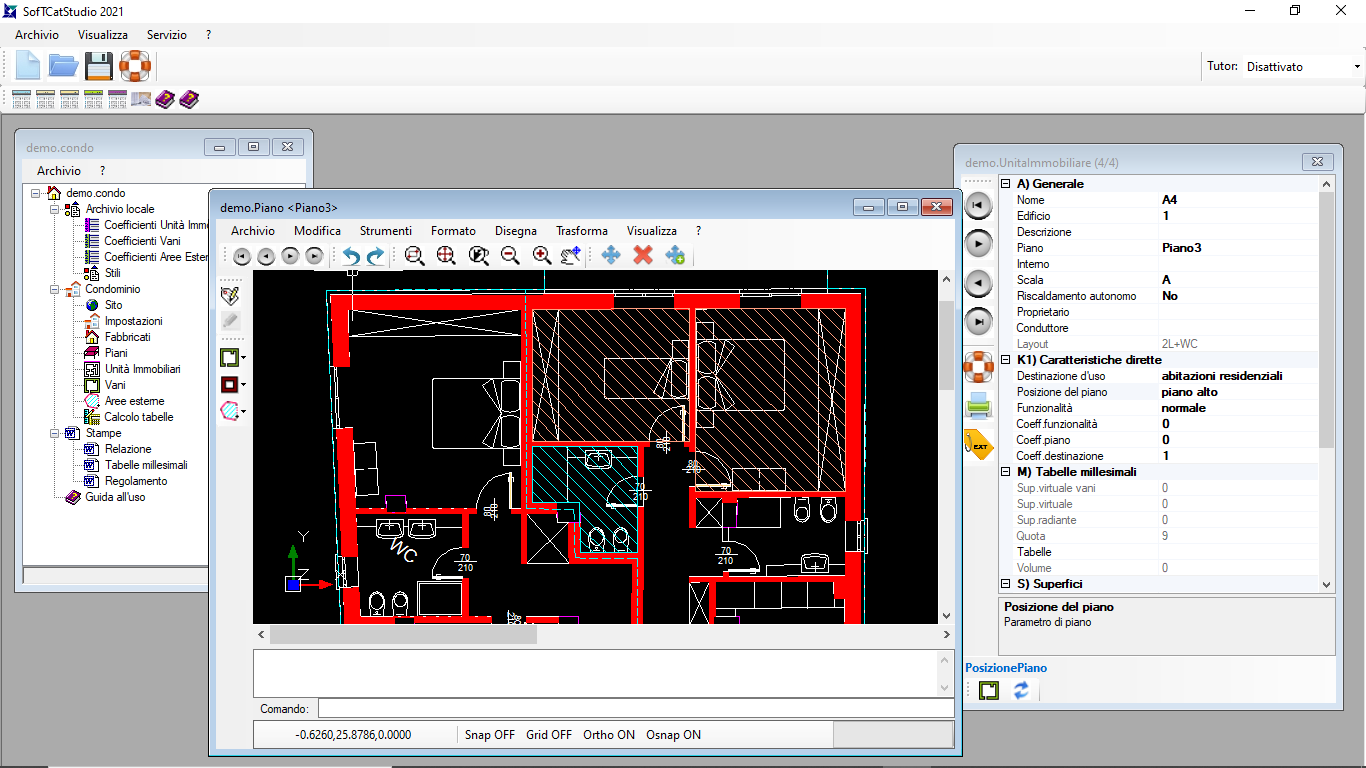
Task: Open the Servizio menu in main menubar
Action: [x=166, y=35]
